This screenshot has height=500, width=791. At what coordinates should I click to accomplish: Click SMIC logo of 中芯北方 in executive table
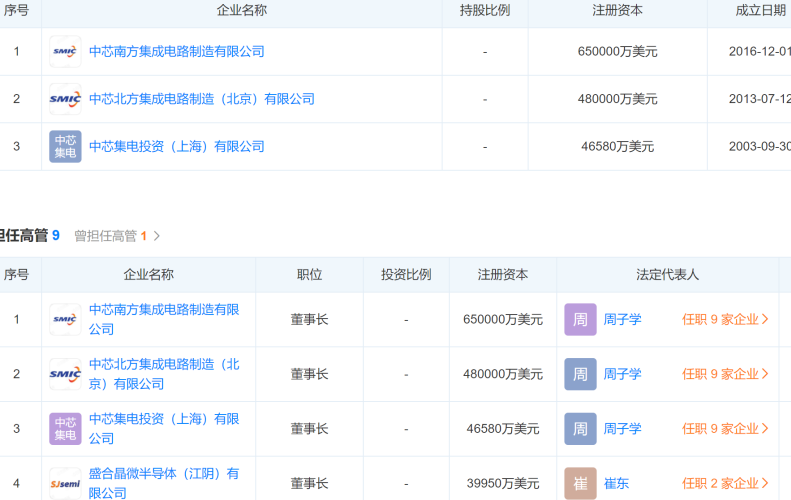pos(65,374)
